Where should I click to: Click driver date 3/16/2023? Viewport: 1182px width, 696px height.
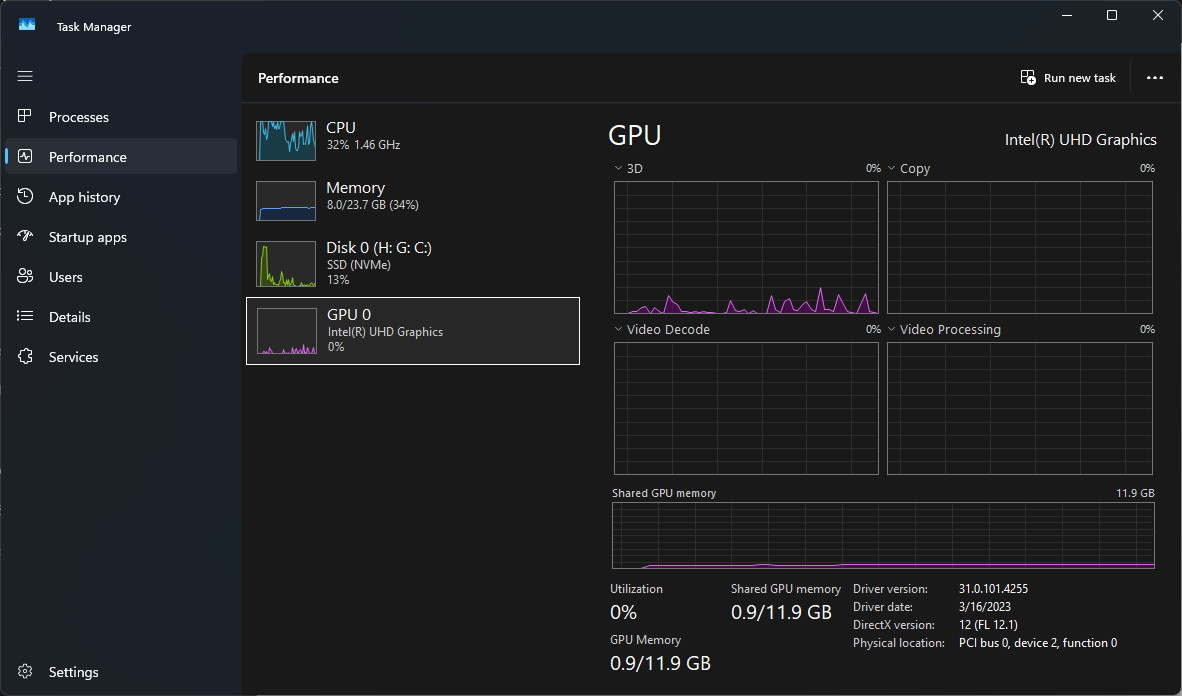[x=984, y=607]
